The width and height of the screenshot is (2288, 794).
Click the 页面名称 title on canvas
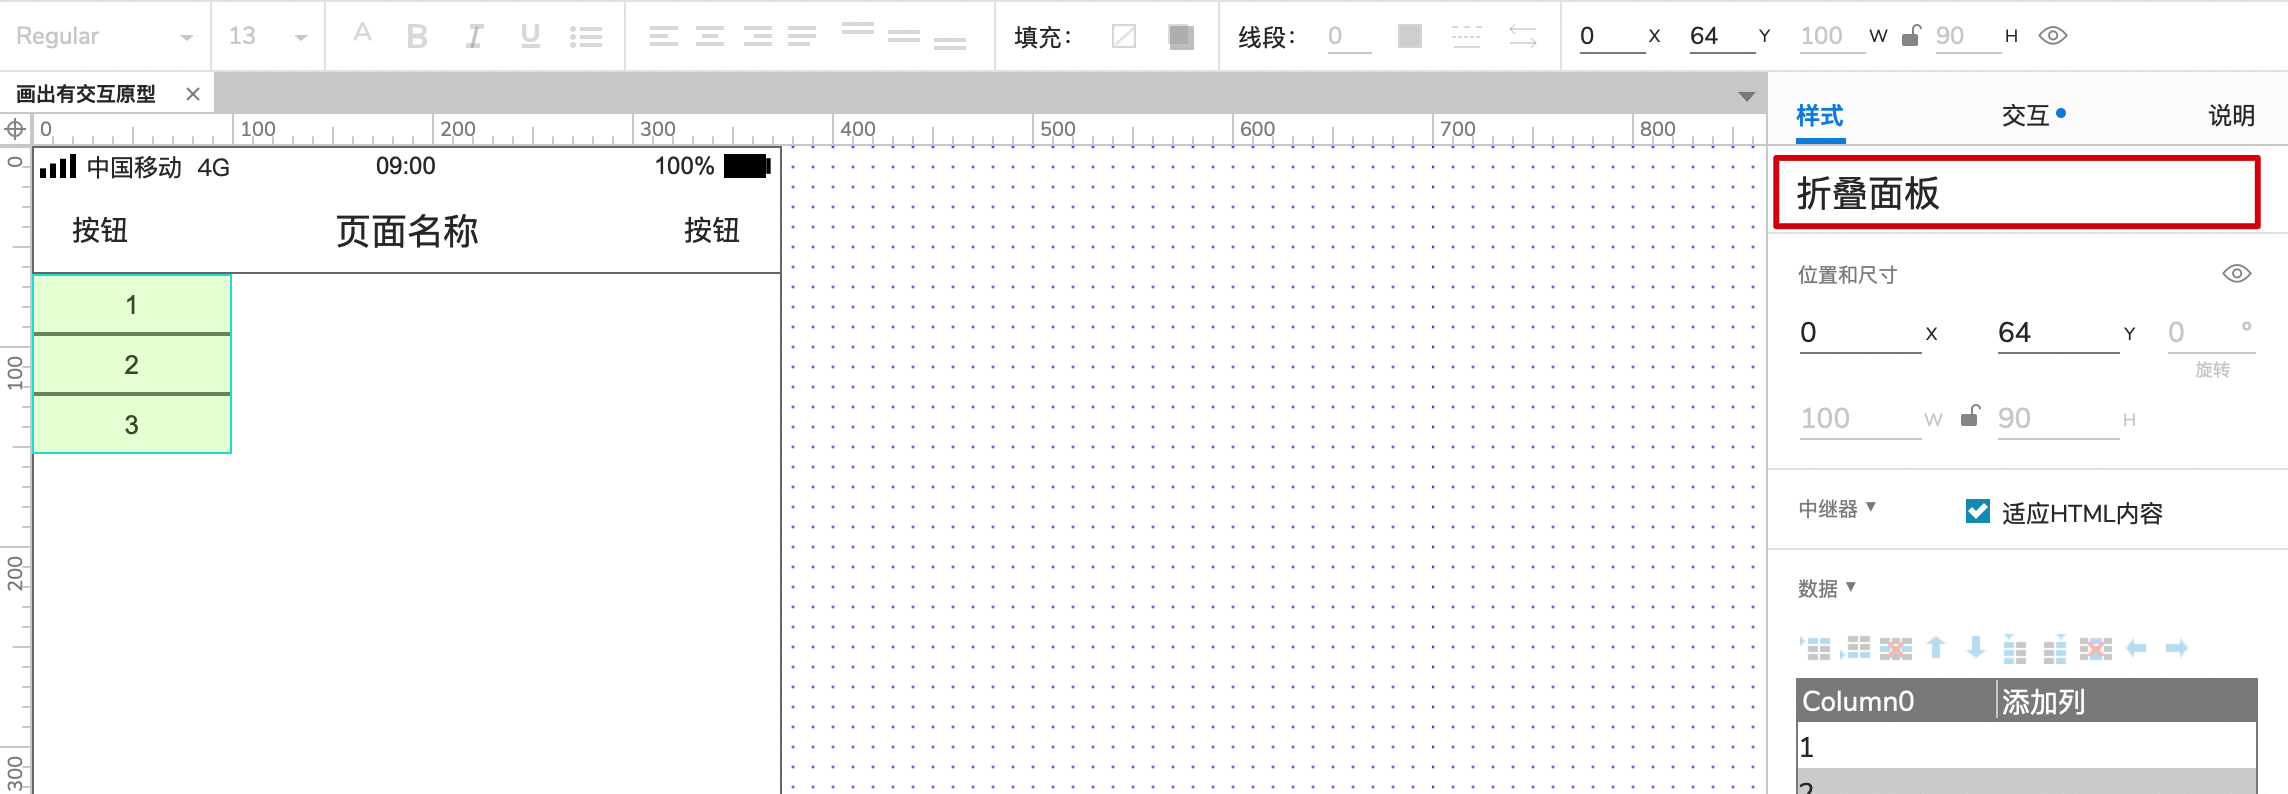(407, 231)
